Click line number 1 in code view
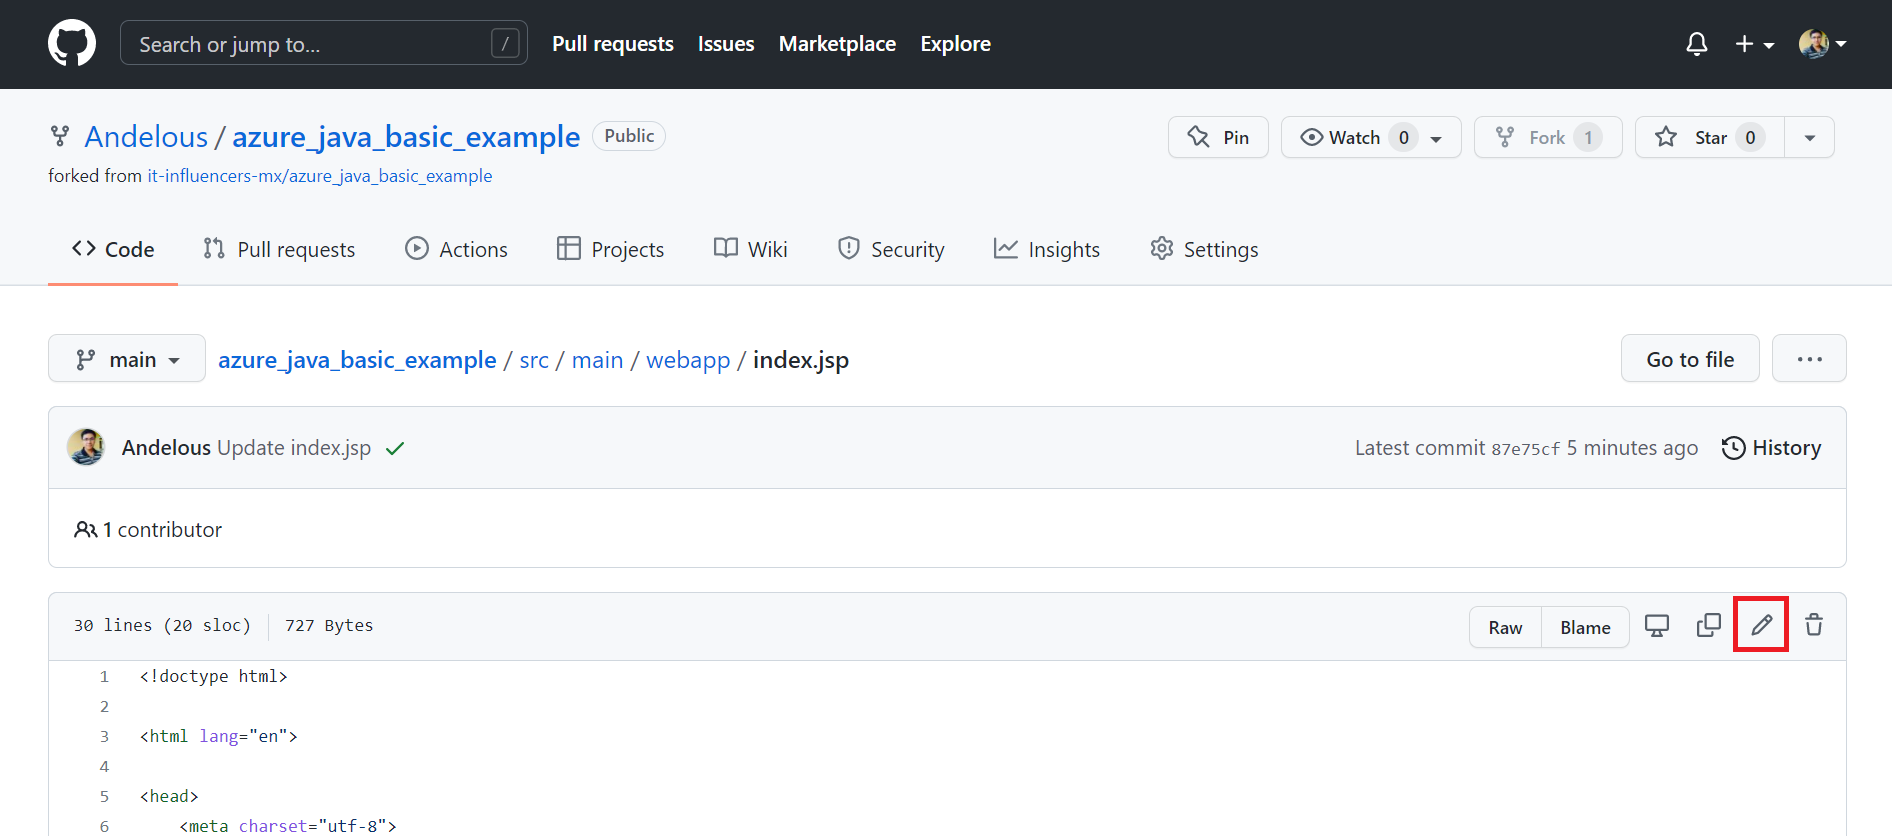This screenshot has height=836, width=1892. [x=104, y=677]
